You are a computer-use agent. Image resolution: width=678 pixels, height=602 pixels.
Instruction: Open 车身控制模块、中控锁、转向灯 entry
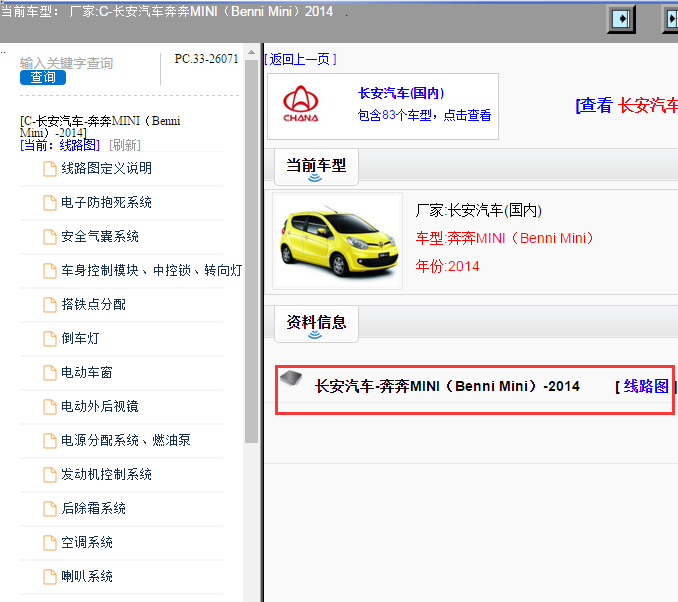pyautogui.click(x=151, y=270)
